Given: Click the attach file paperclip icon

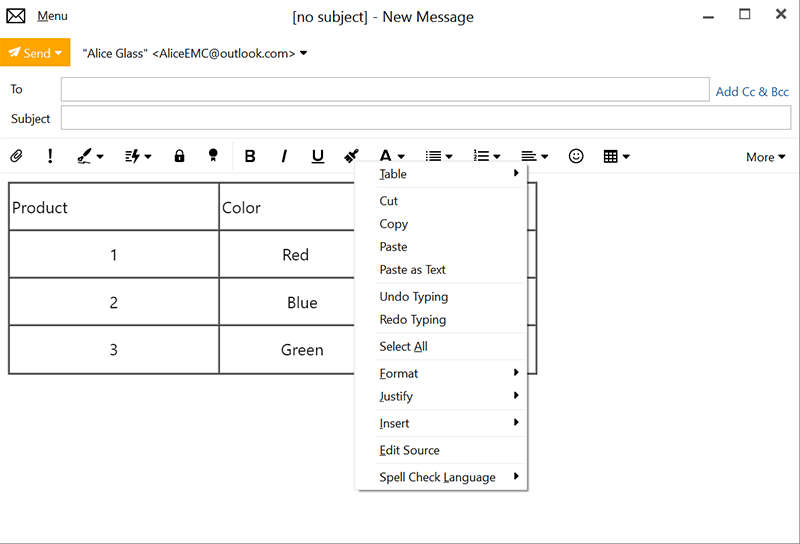Looking at the screenshot, I should (x=16, y=156).
